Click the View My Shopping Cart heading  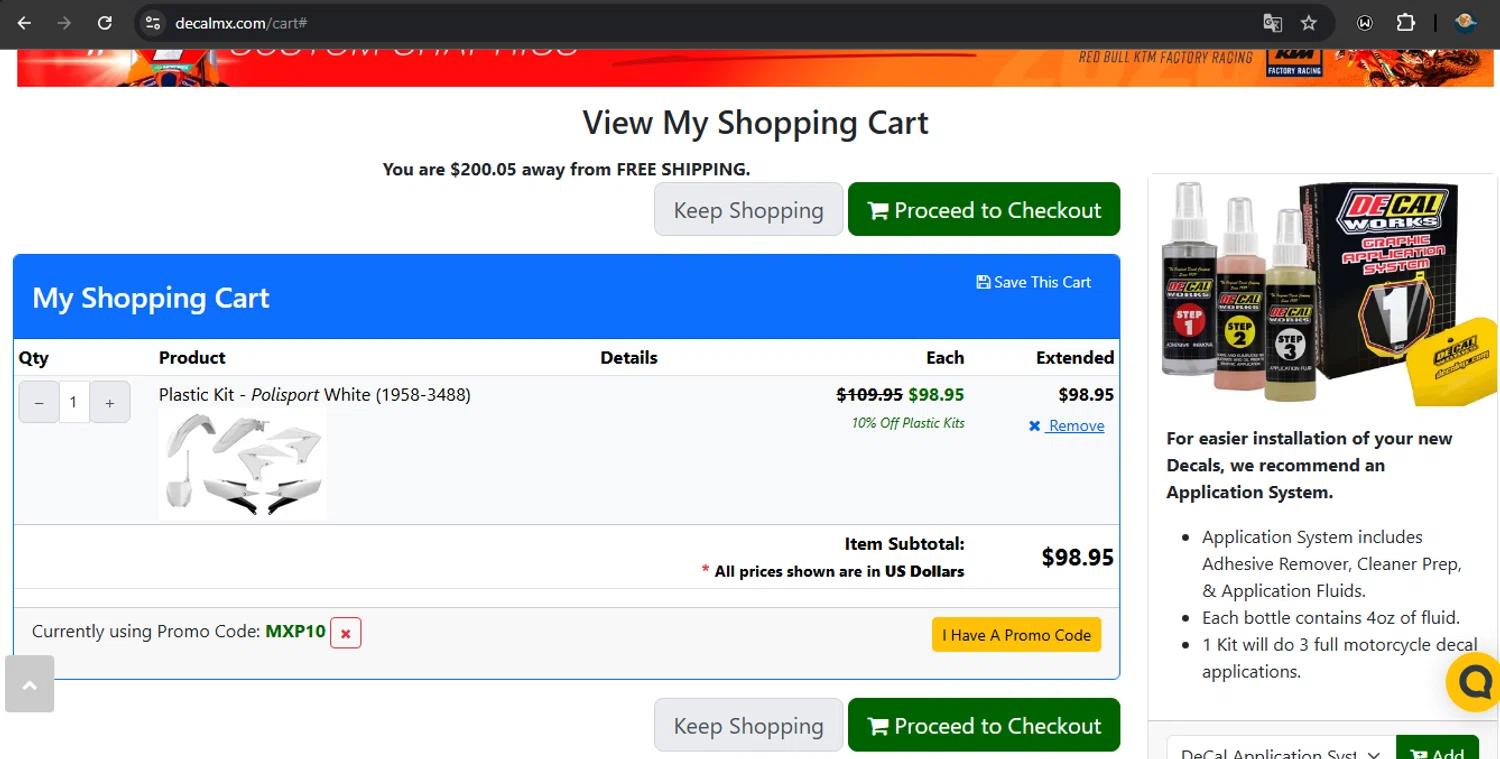point(755,122)
